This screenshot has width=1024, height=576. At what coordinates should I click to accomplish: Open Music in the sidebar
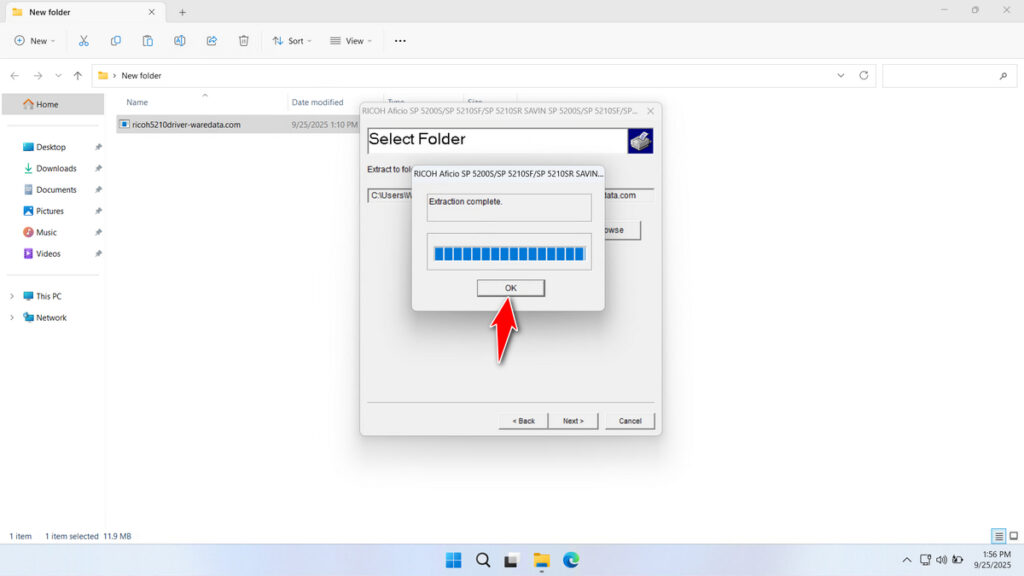46,232
